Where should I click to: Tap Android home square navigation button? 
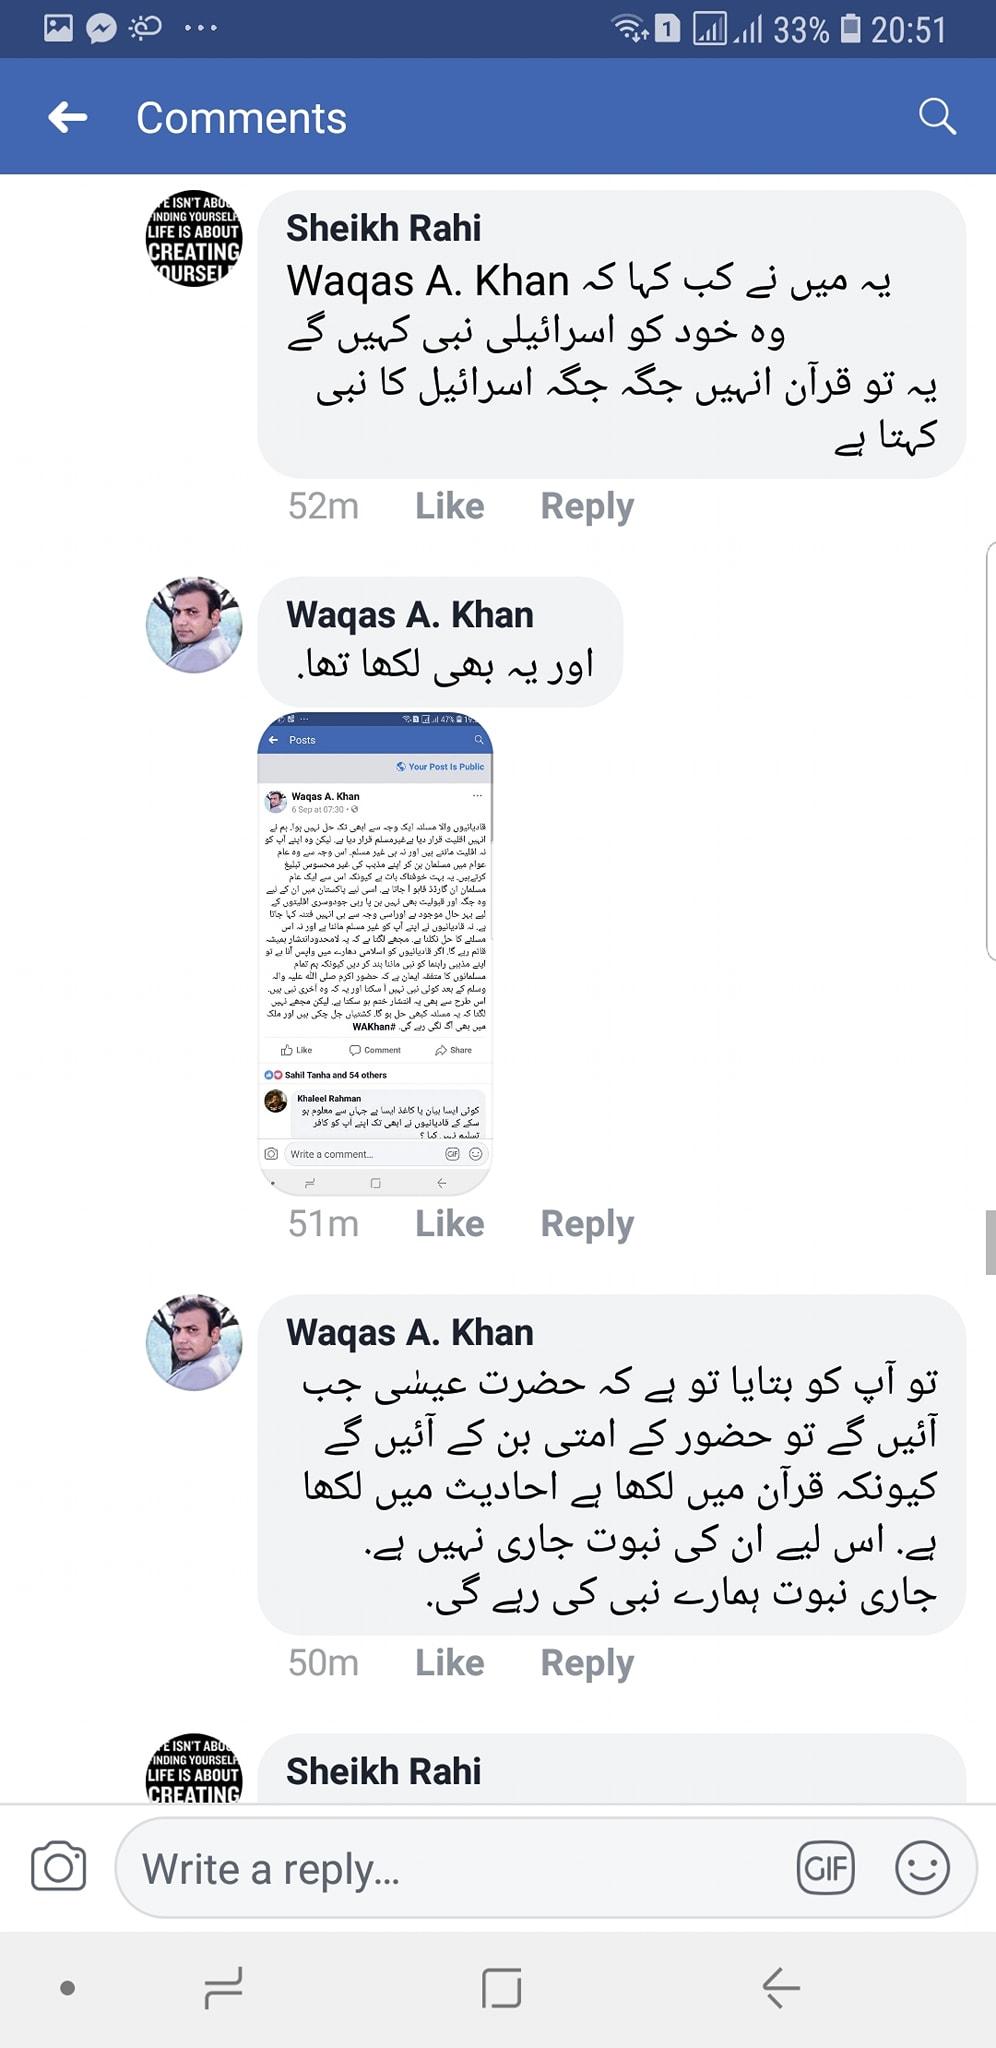pyautogui.click(x=501, y=1988)
